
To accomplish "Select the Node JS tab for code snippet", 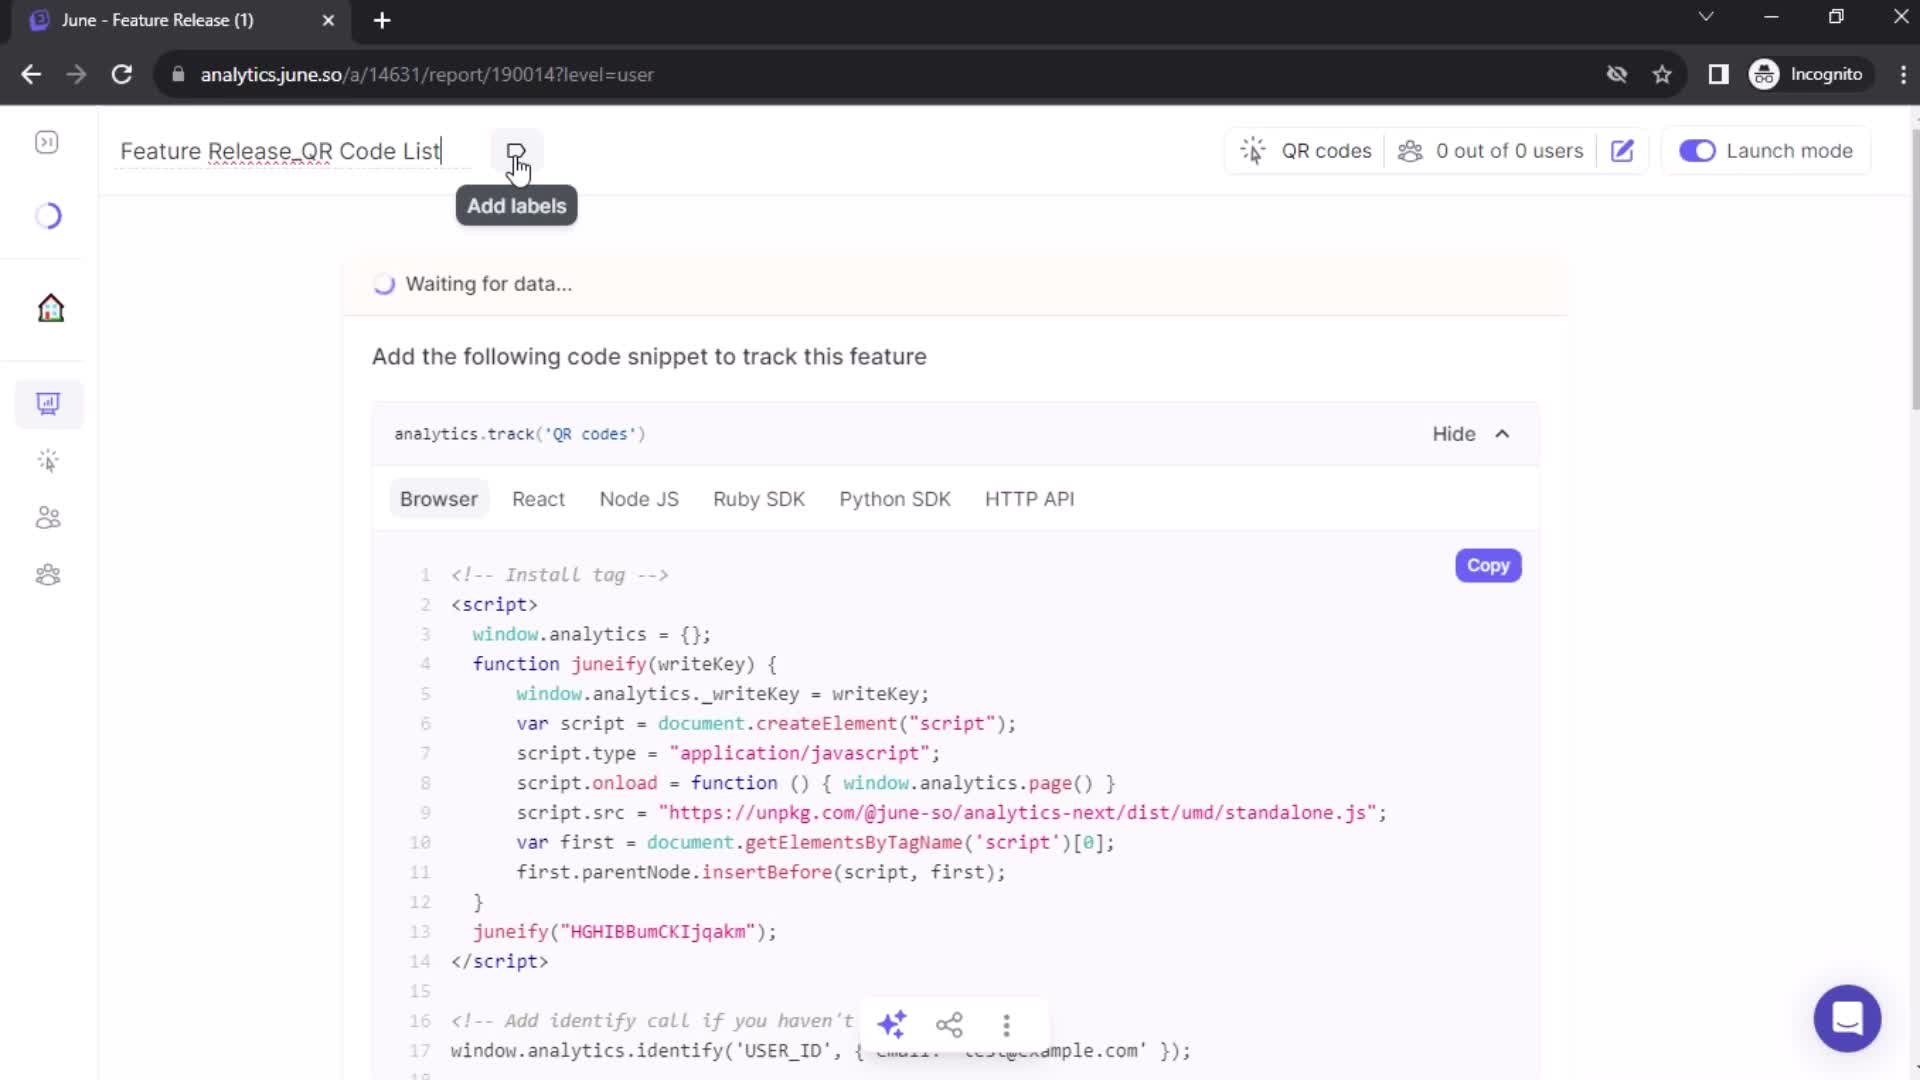I will click(x=638, y=498).
